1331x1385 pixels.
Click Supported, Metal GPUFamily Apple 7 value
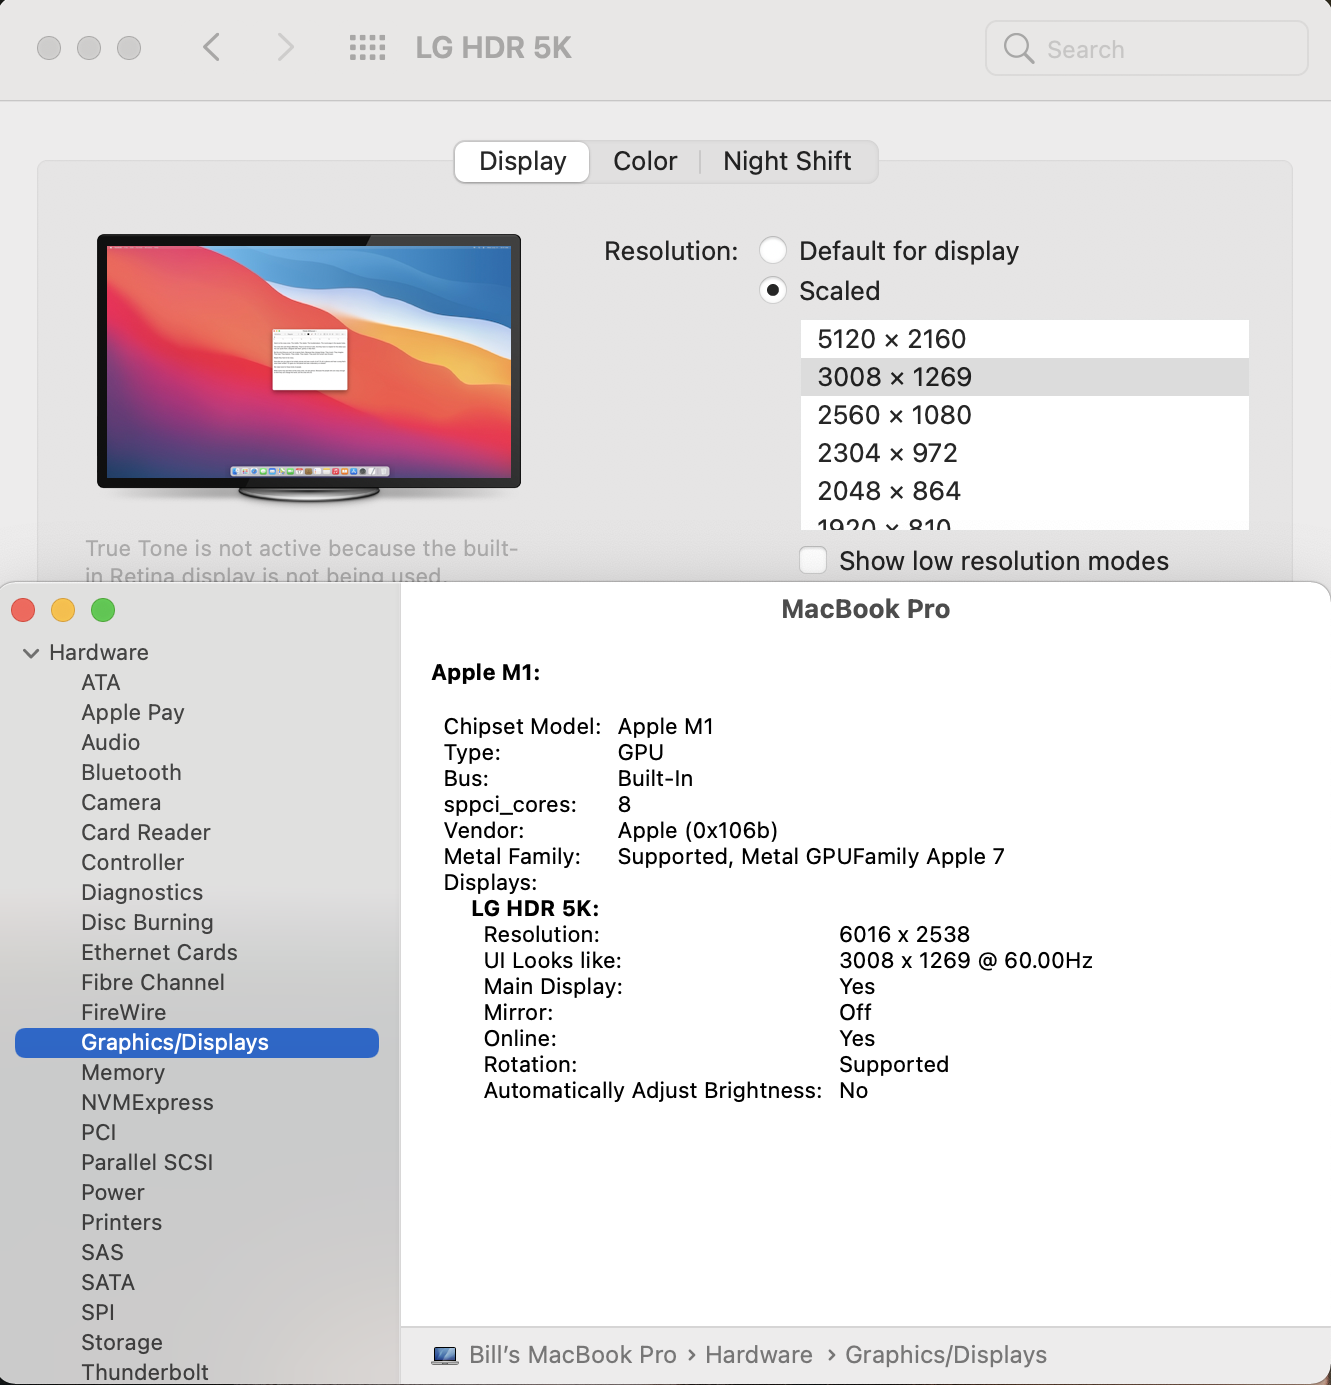(x=811, y=856)
